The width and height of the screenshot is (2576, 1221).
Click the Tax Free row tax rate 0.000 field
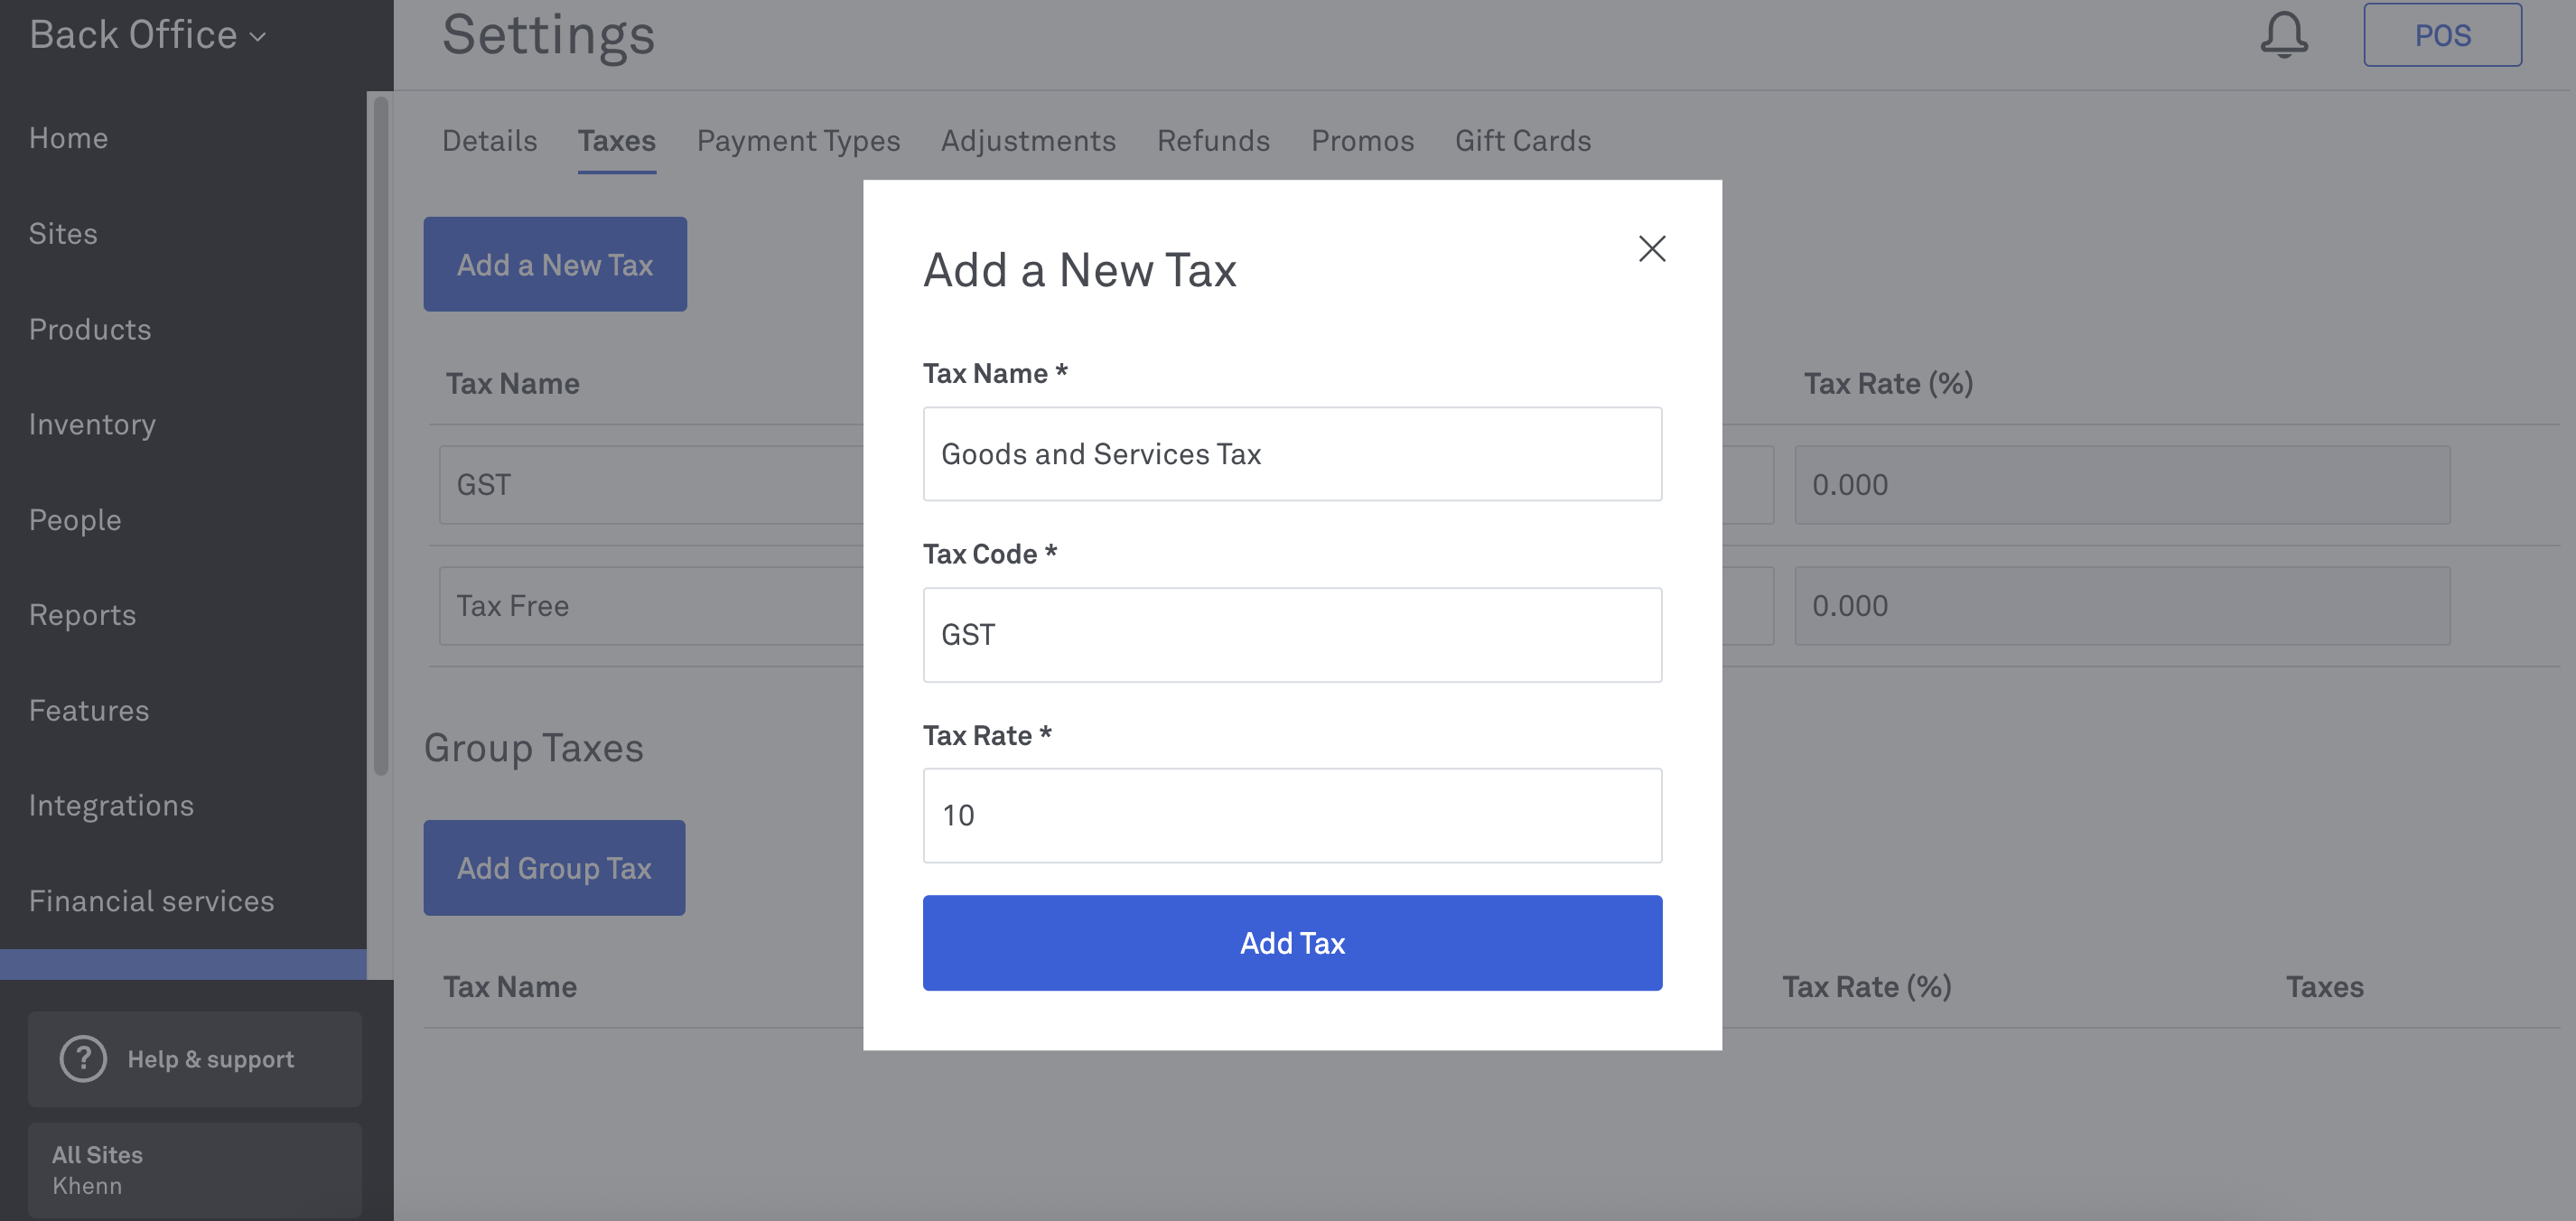click(2122, 606)
